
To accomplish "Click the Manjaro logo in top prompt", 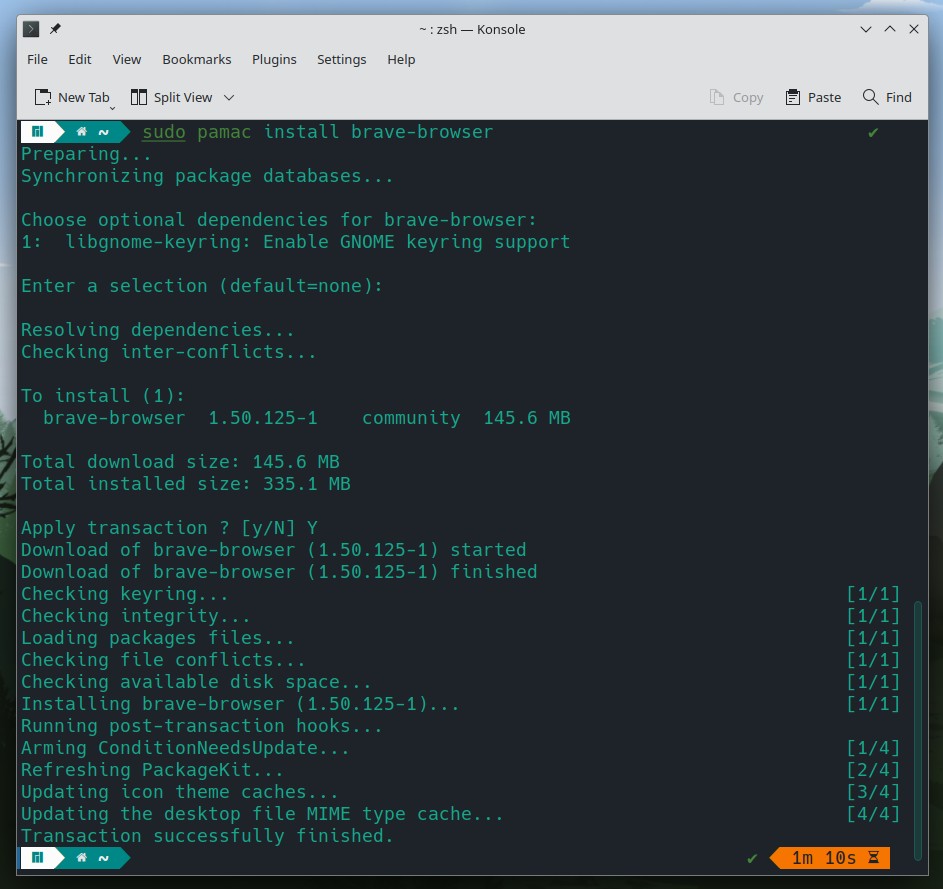I will [x=37, y=132].
